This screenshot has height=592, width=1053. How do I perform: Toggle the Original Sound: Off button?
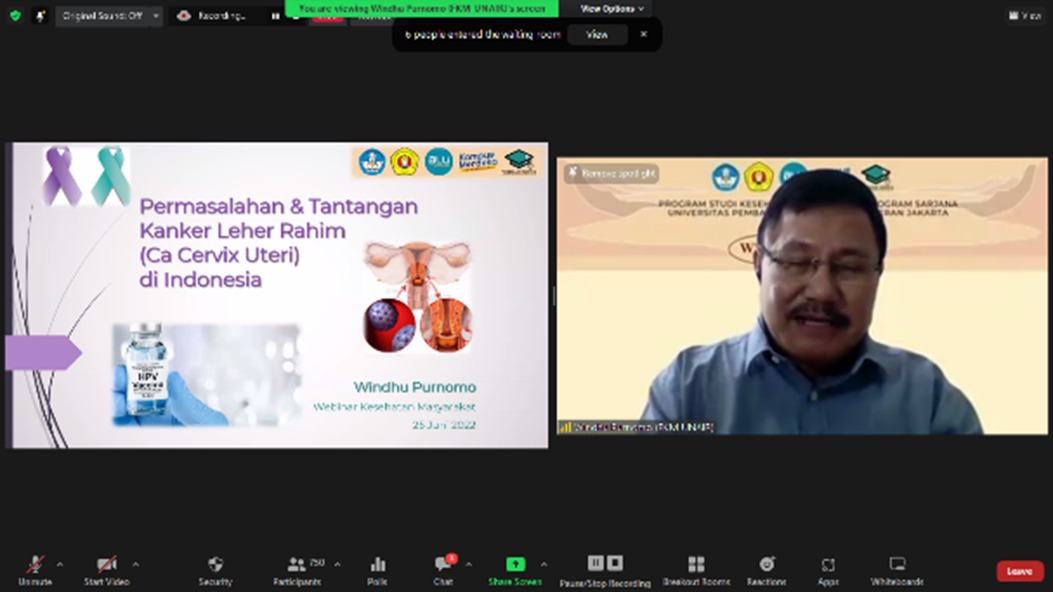102,16
